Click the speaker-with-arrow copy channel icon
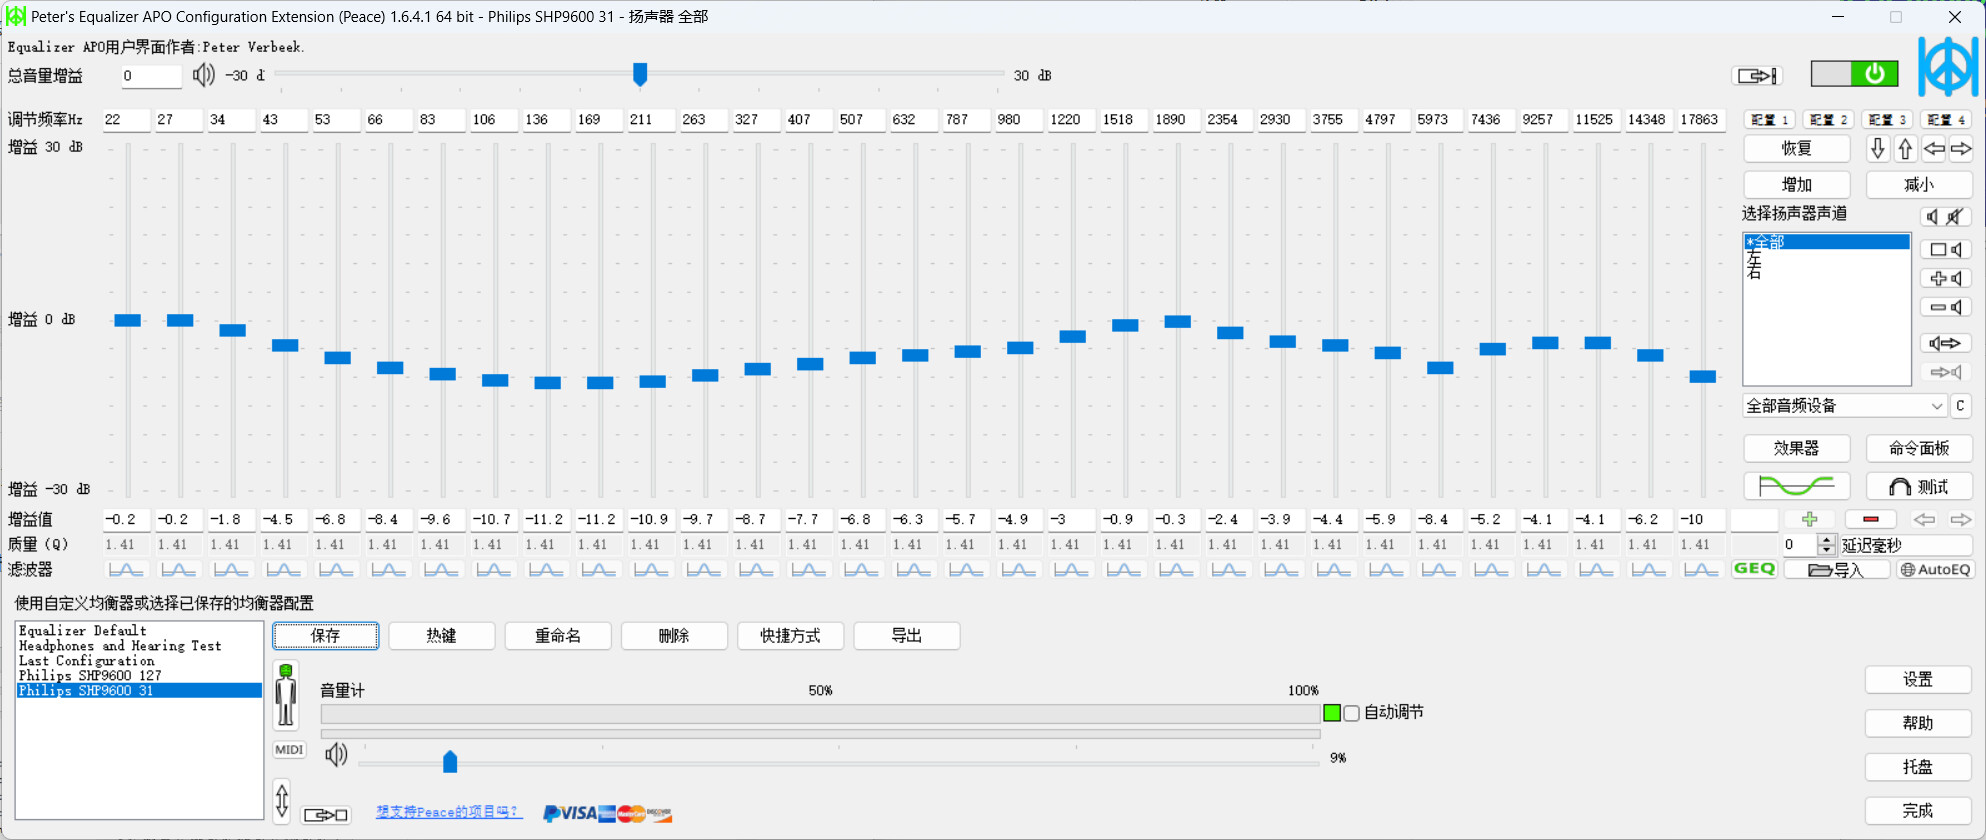1986x840 pixels. coord(1946,343)
